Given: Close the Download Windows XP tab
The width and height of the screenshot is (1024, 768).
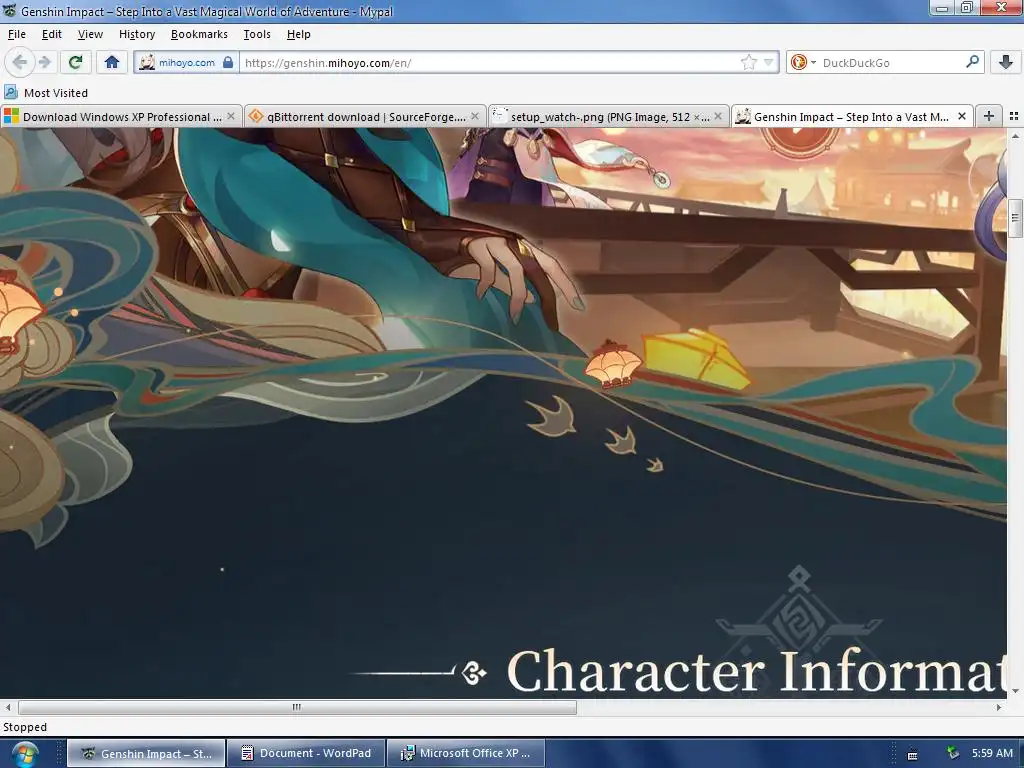Looking at the screenshot, I should (231, 116).
